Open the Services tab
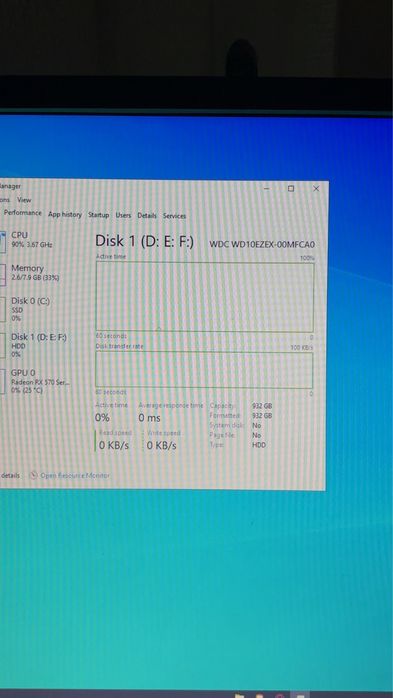 pyautogui.click(x=174, y=216)
